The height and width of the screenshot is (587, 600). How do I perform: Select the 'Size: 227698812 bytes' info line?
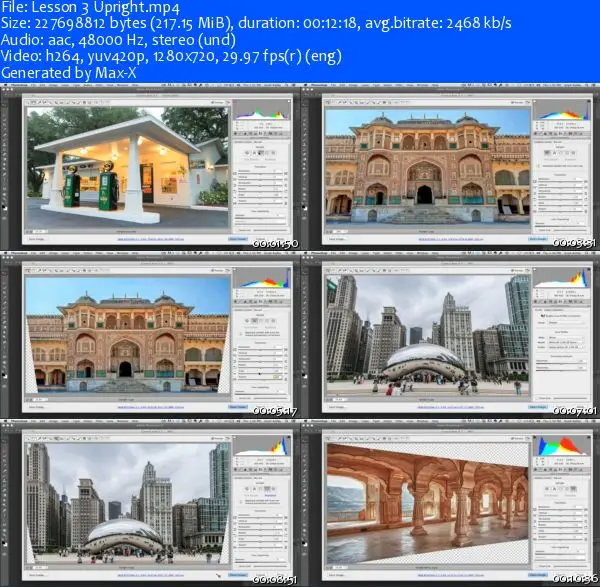pyautogui.click(x=256, y=23)
